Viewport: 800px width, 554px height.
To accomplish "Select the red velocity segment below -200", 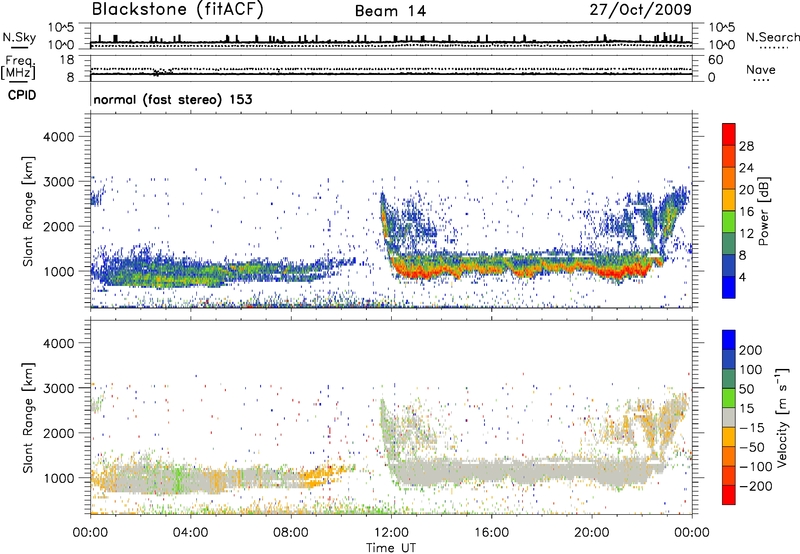I will [729, 495].
